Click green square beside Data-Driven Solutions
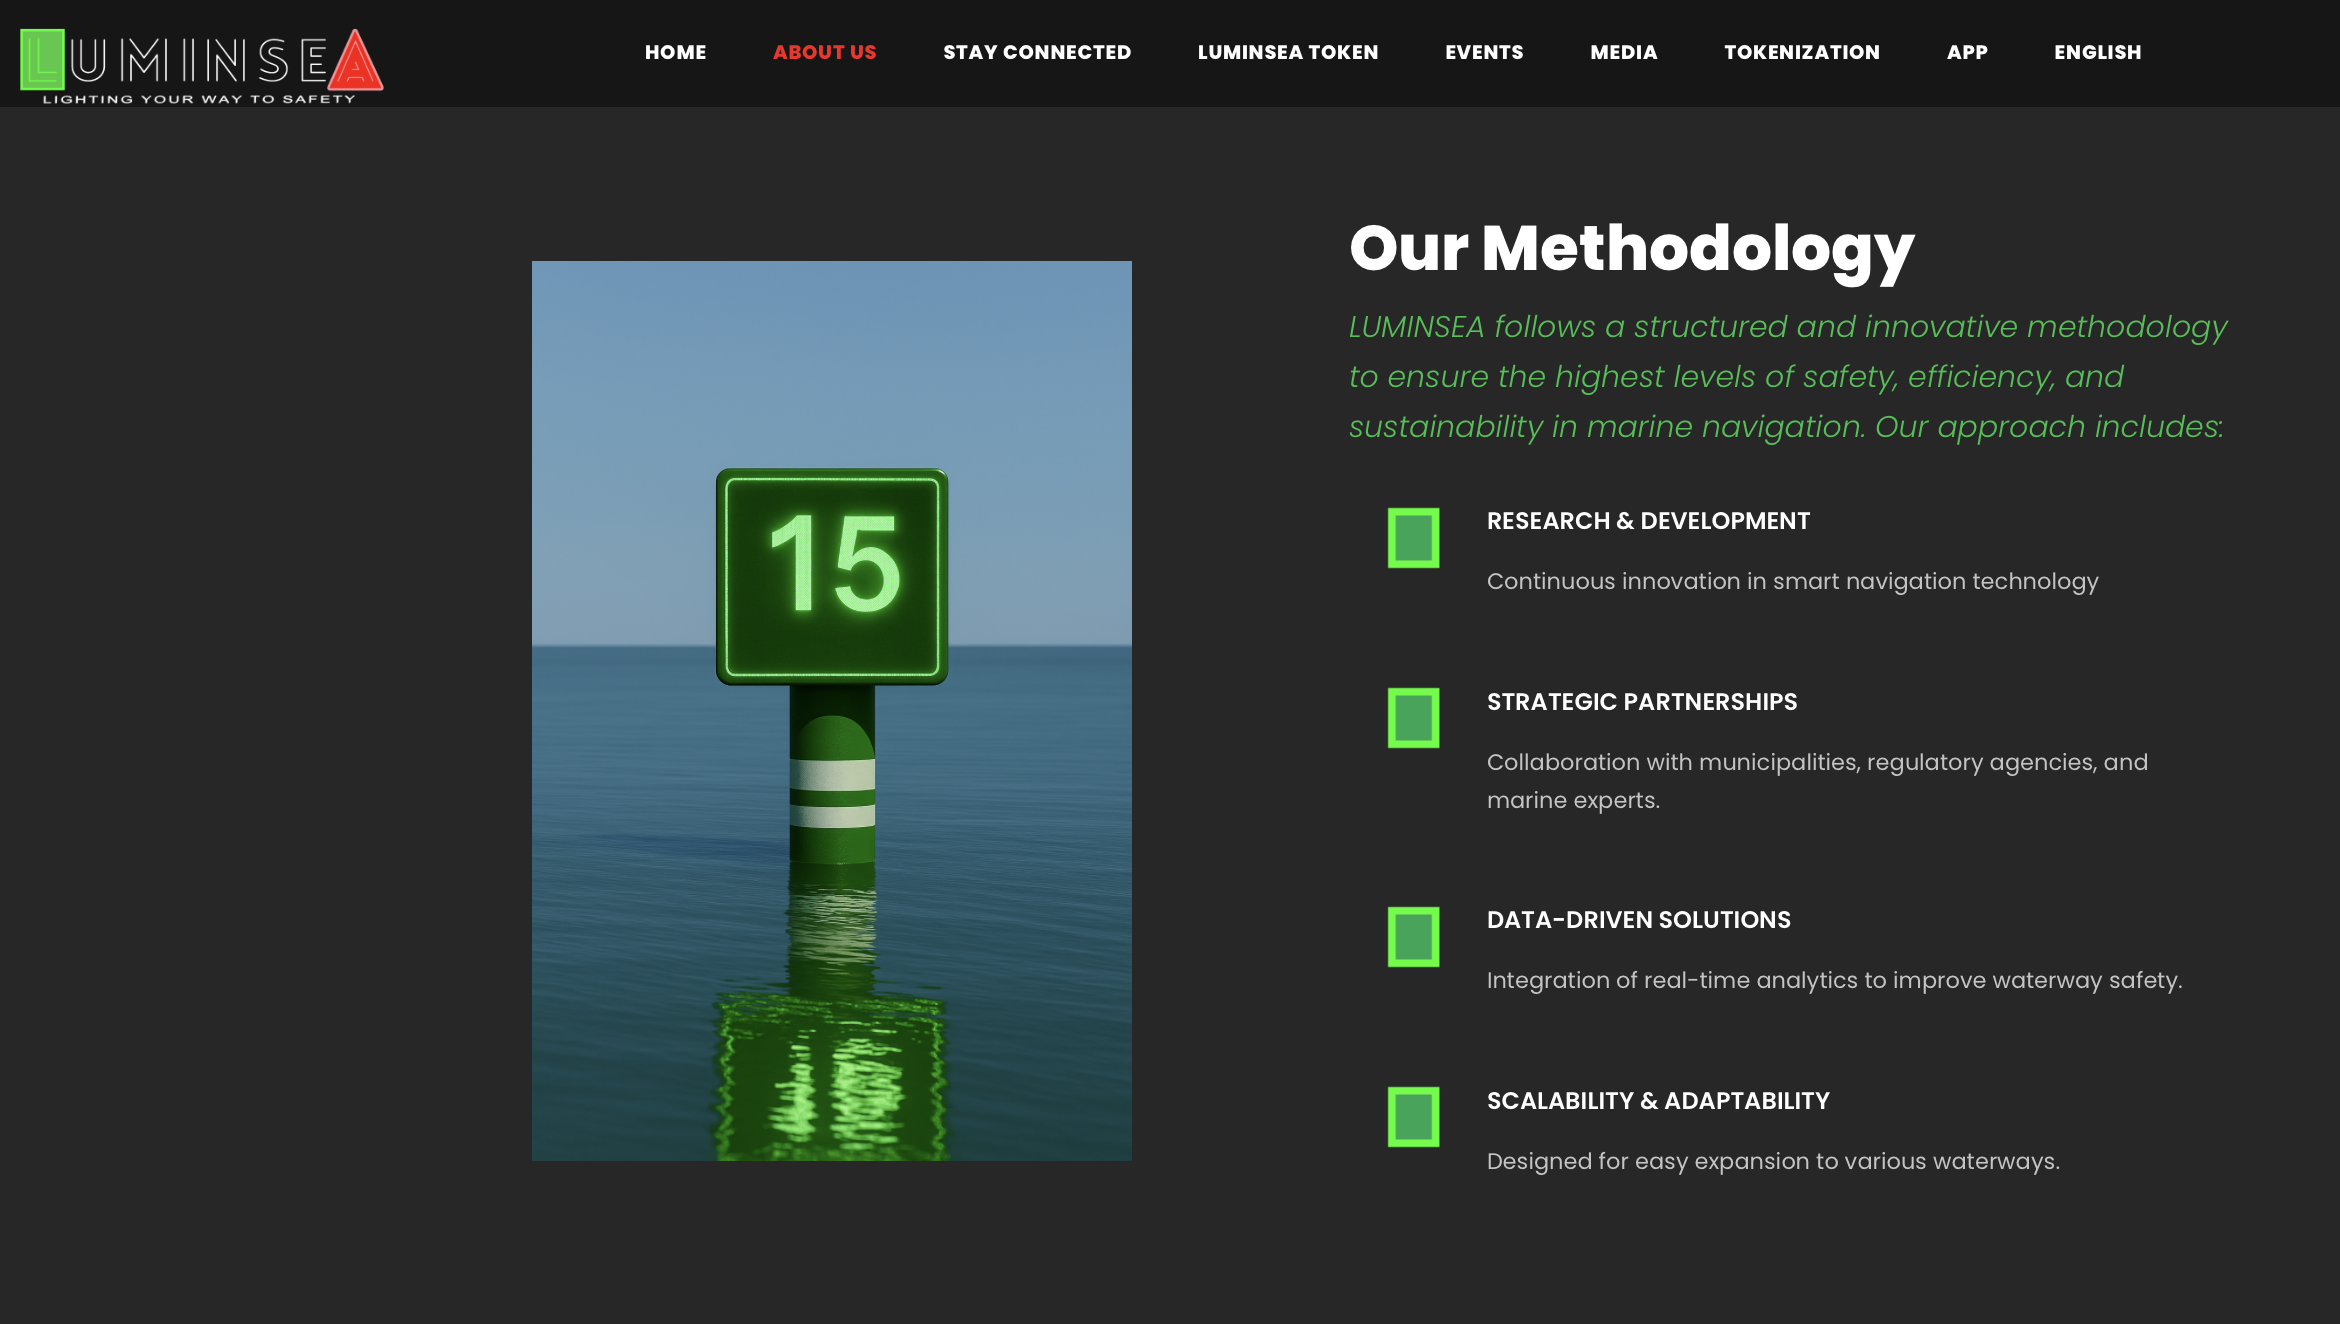Viewport: 2340px width, 1324px height. pos(1413,937)
